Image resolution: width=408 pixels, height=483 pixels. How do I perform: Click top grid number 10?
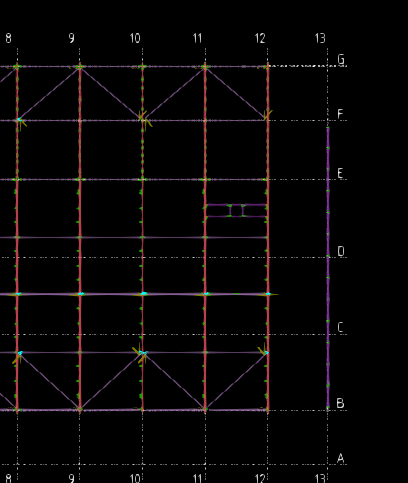click(x=135, y=38)
